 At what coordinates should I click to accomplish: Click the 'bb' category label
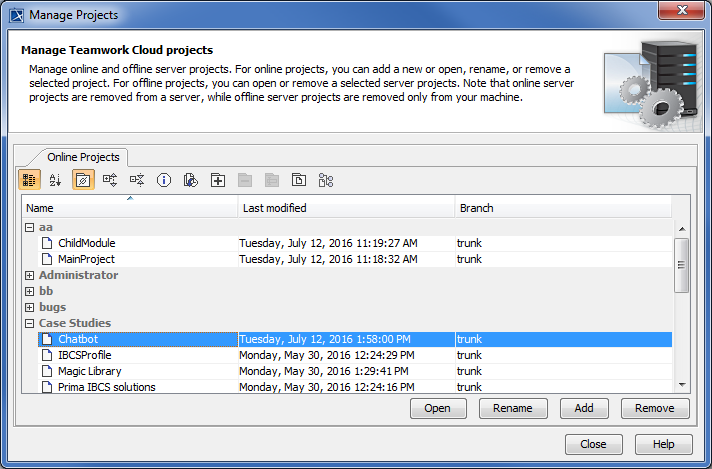46,291
